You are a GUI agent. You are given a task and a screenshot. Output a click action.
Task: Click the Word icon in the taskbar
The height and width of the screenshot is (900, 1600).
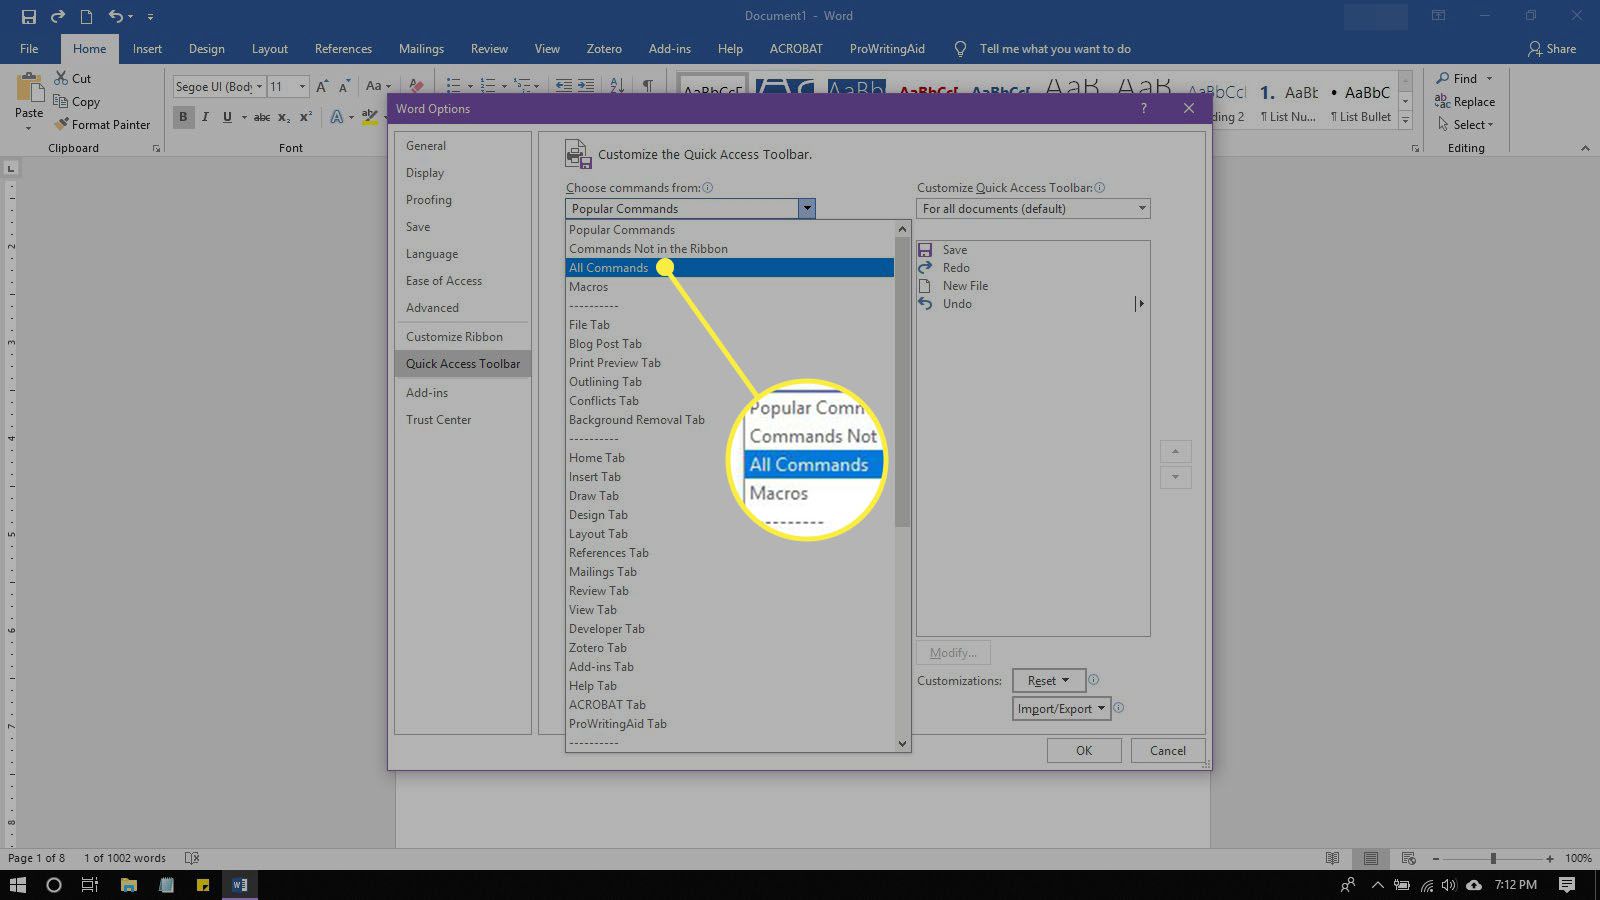point(239,885)
